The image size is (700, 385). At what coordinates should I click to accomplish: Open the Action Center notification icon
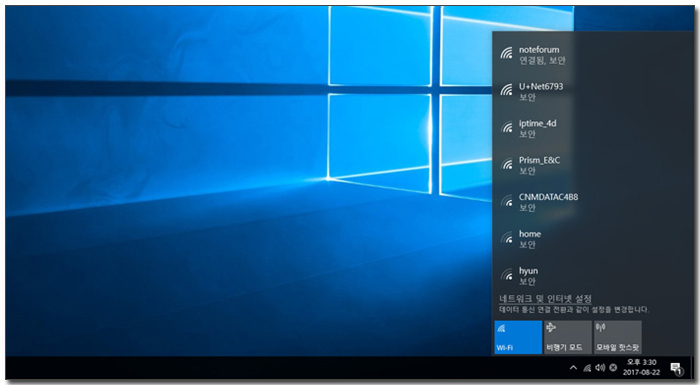(677, 368)
